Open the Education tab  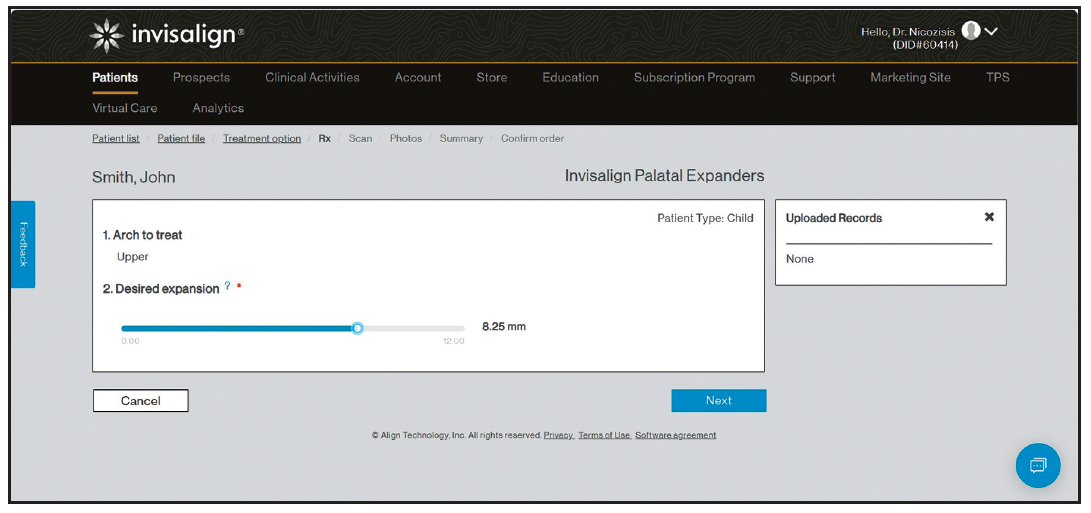click(x=571, y=77)
